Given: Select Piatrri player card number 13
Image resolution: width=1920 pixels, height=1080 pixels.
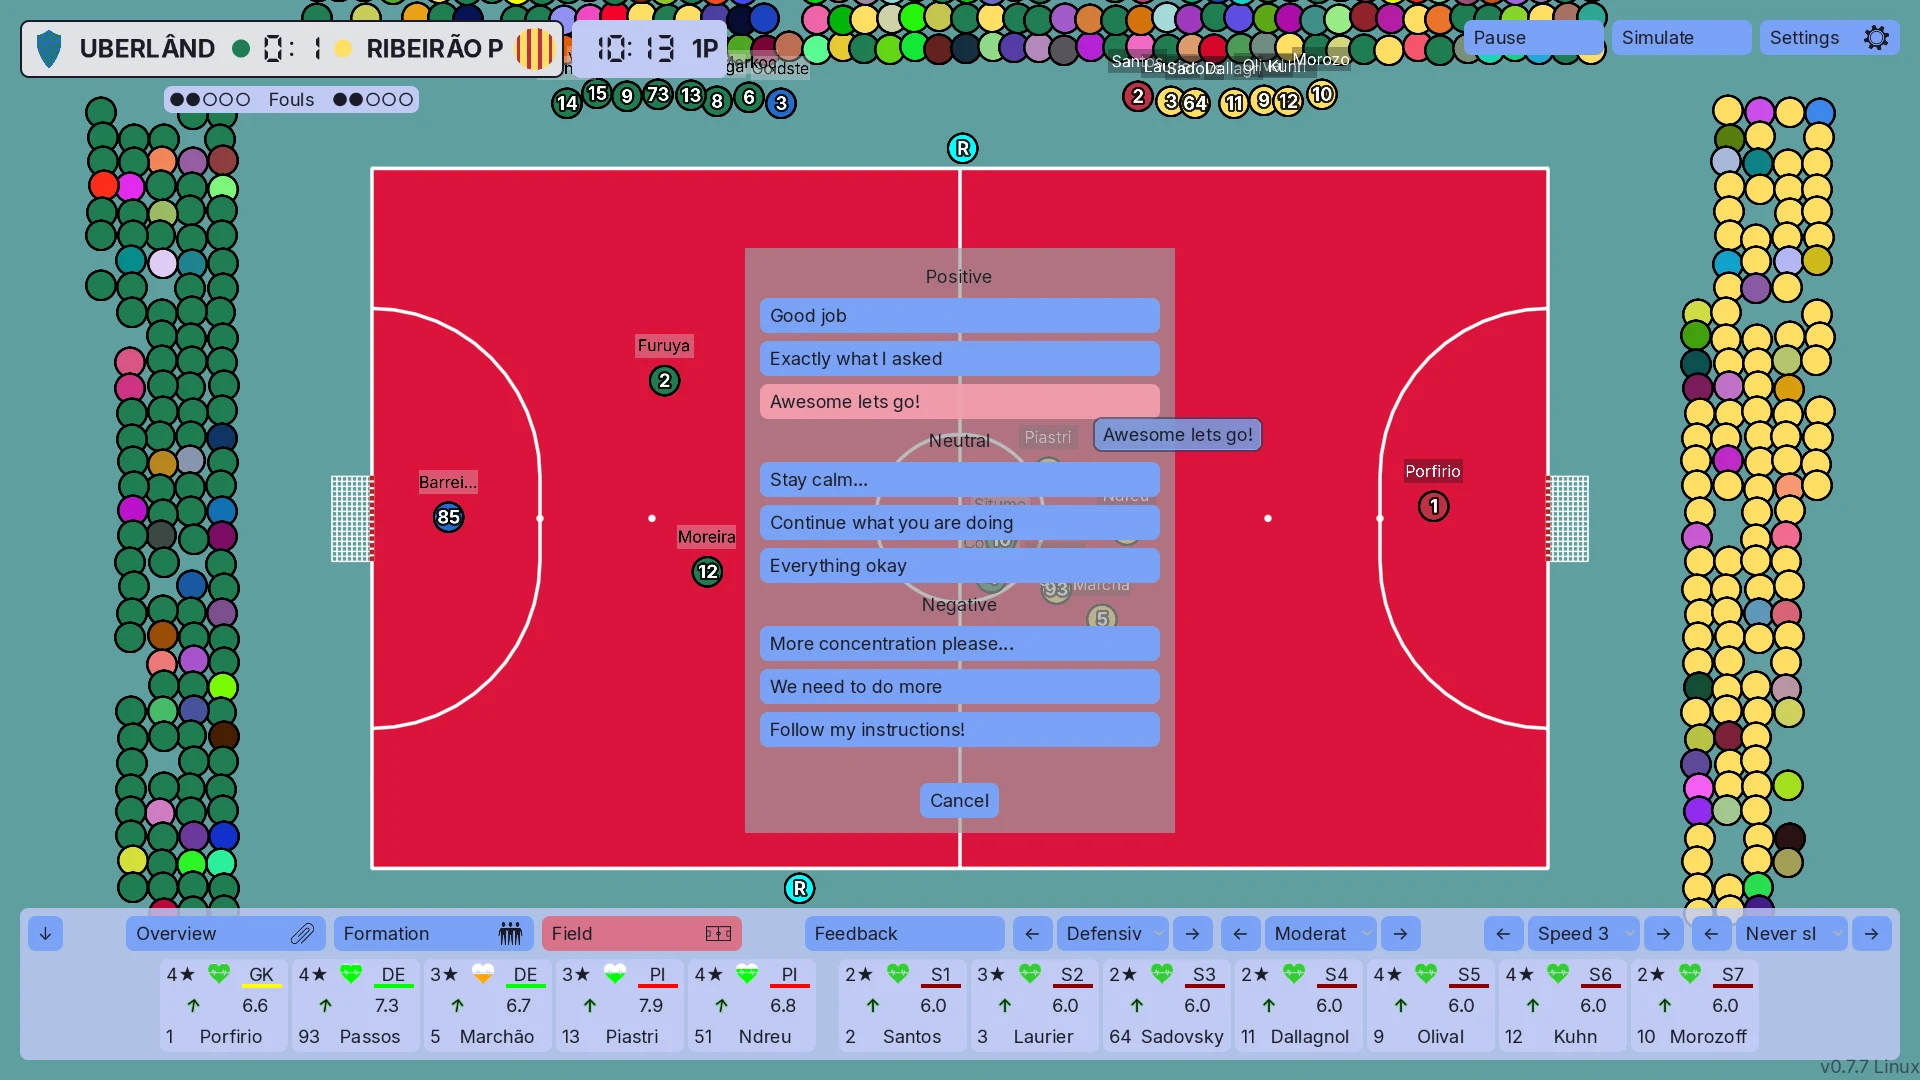Looking at the screenshot, I should tap(619, 1005).
